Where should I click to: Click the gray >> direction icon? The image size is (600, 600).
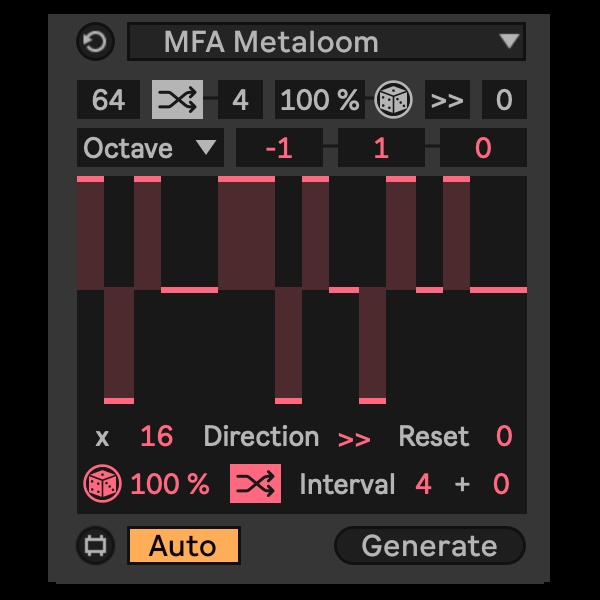coord(447,99)
